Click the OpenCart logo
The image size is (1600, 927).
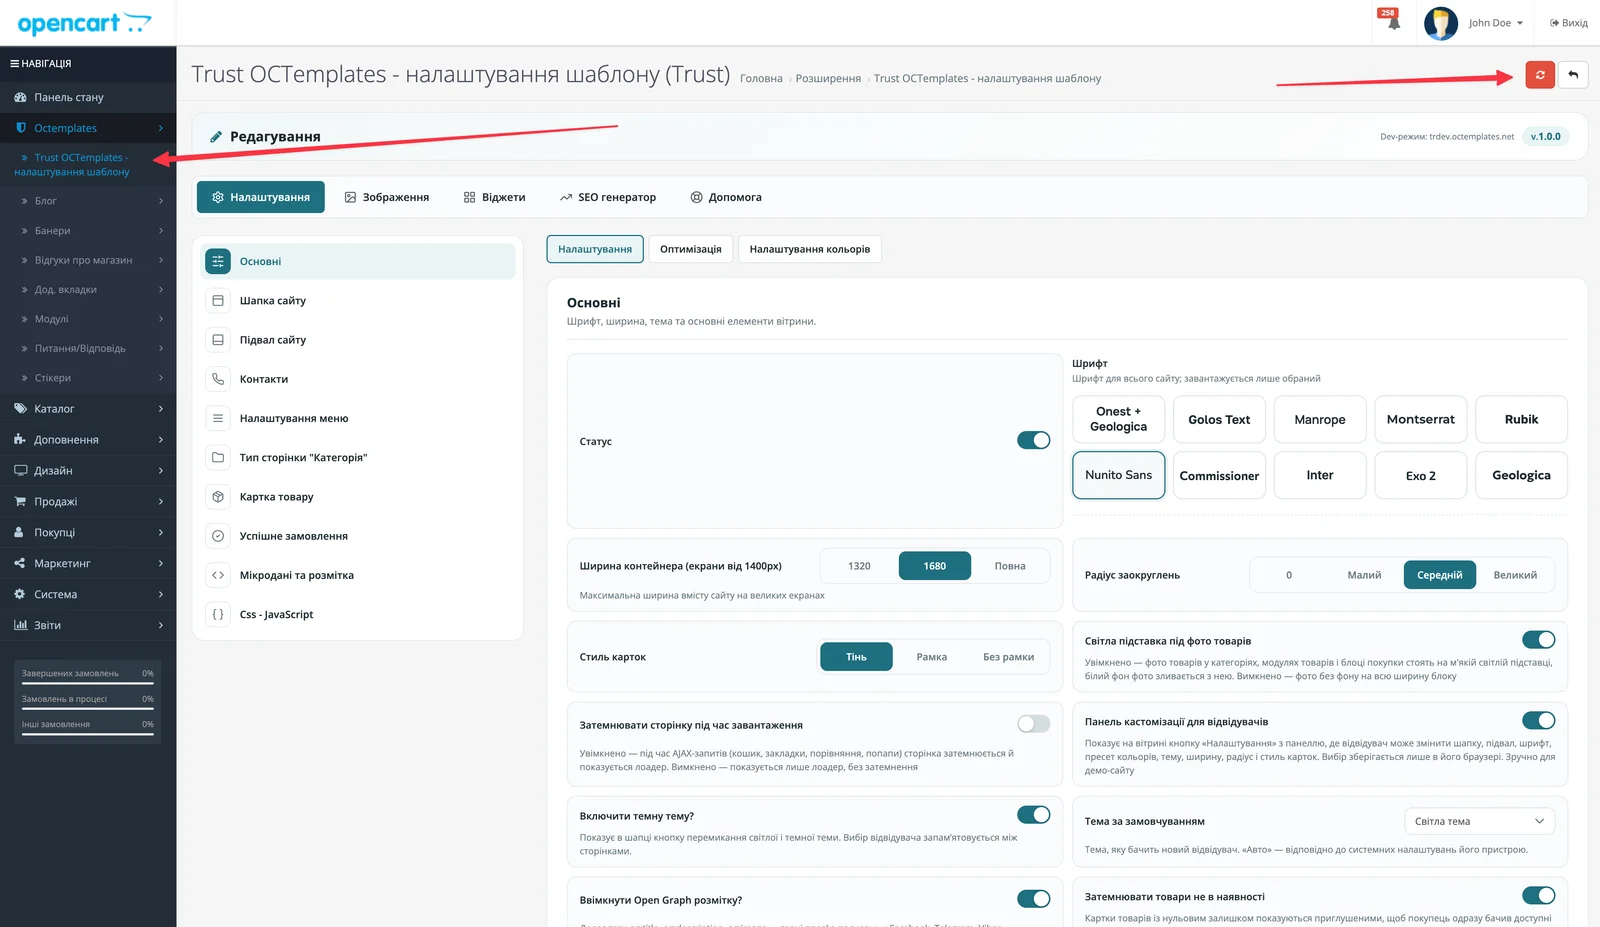click(84, 23)
